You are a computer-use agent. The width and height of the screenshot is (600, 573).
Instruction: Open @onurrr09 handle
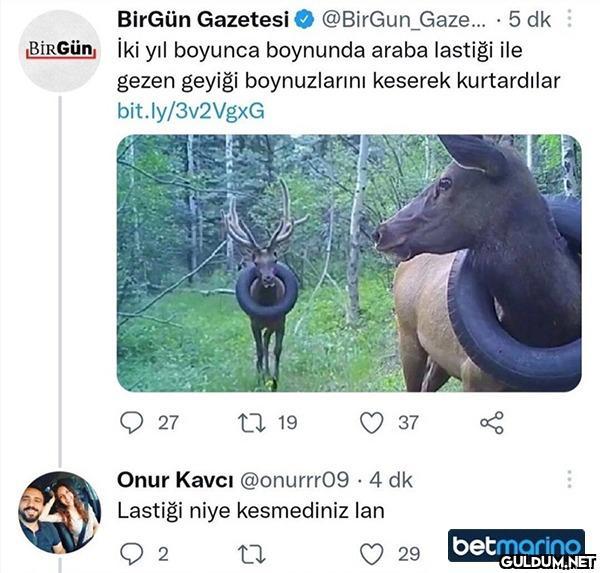click(x=295, y=480)
